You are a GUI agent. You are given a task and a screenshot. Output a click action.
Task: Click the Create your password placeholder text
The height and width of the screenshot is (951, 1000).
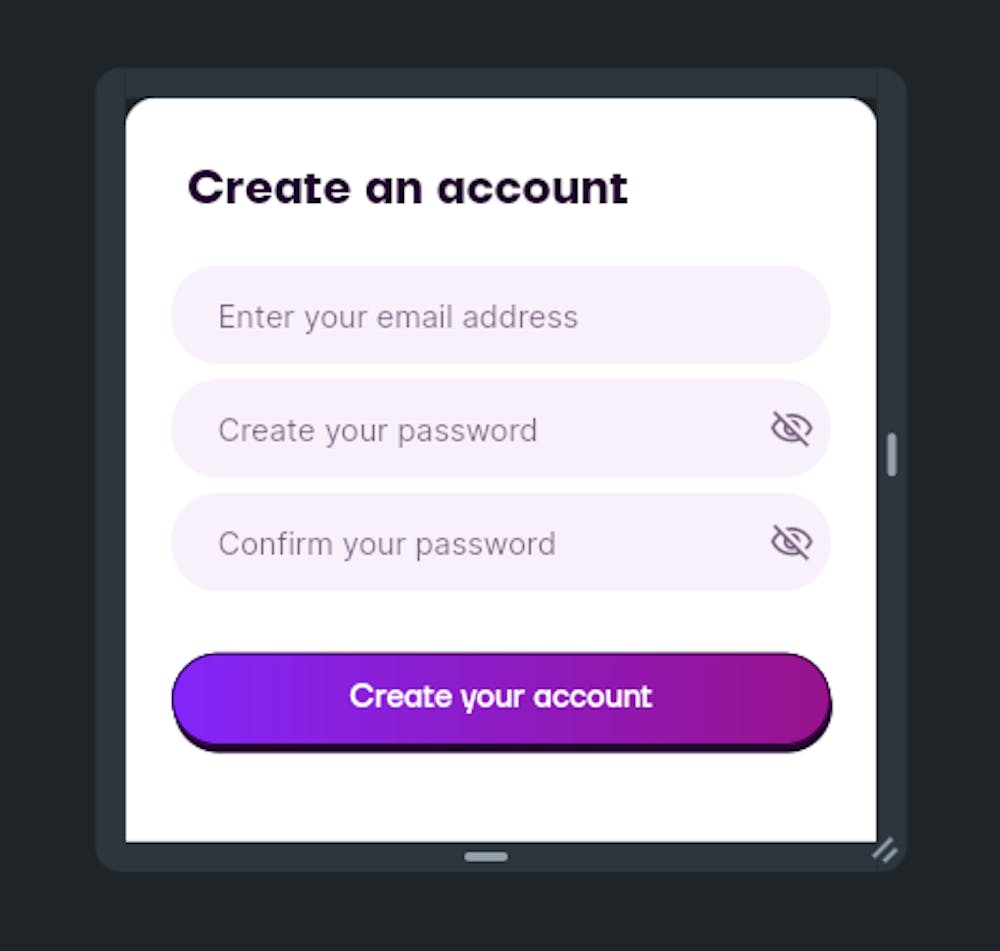click(378, 431)
